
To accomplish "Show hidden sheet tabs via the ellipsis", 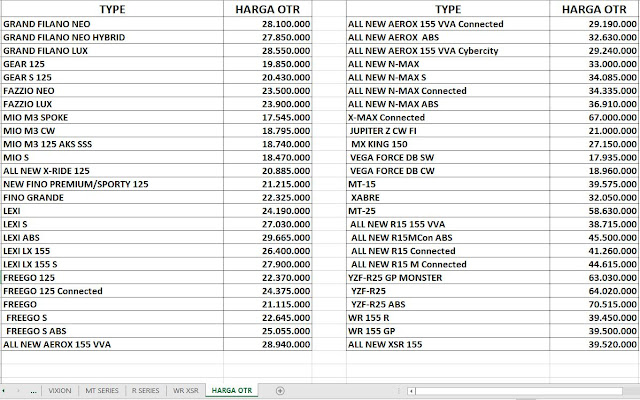I will 33,391.
